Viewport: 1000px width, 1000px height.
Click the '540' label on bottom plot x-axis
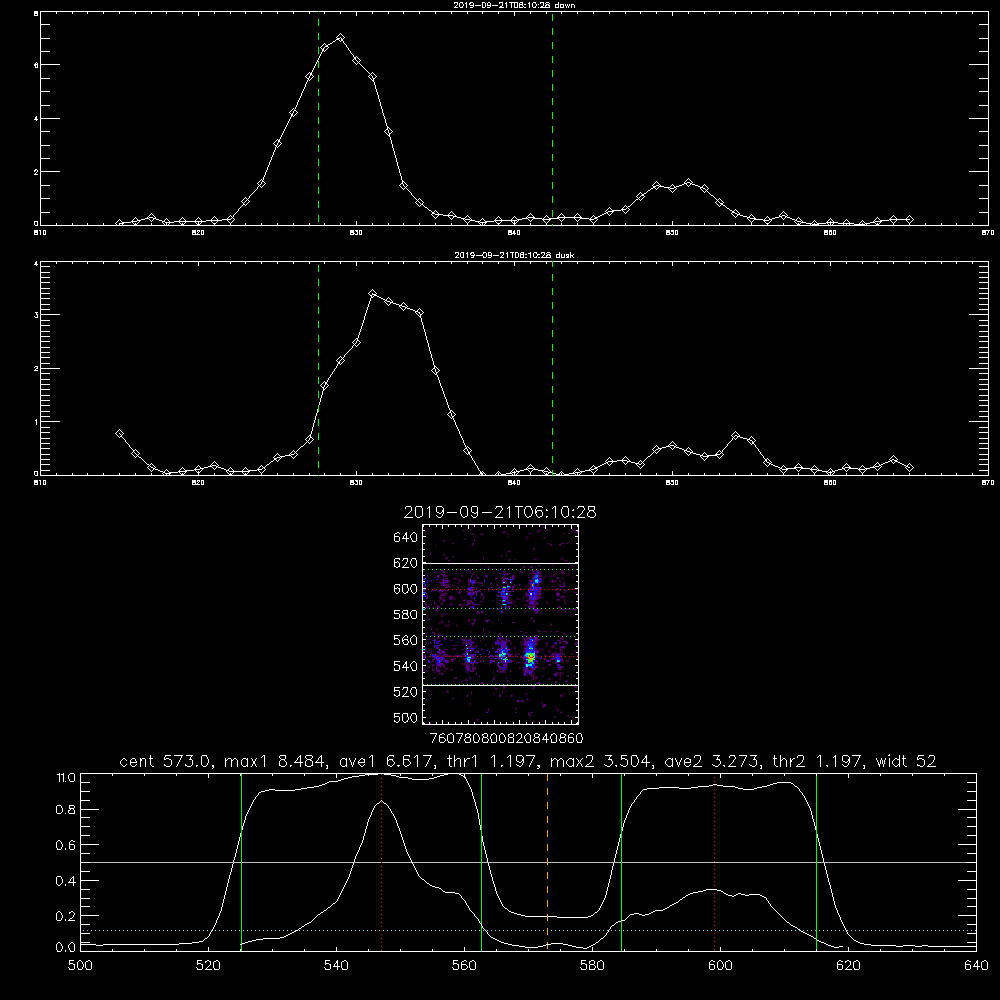coord(336,966)
